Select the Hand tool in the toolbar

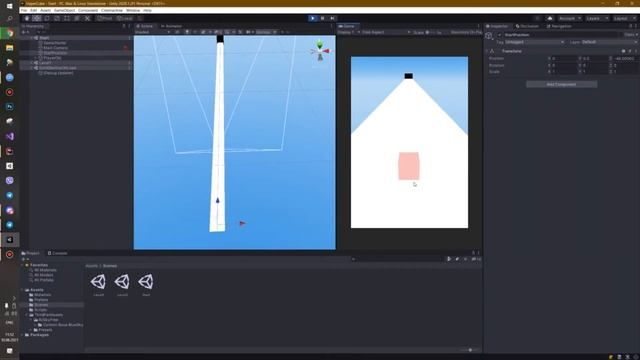tap(27, 18)
